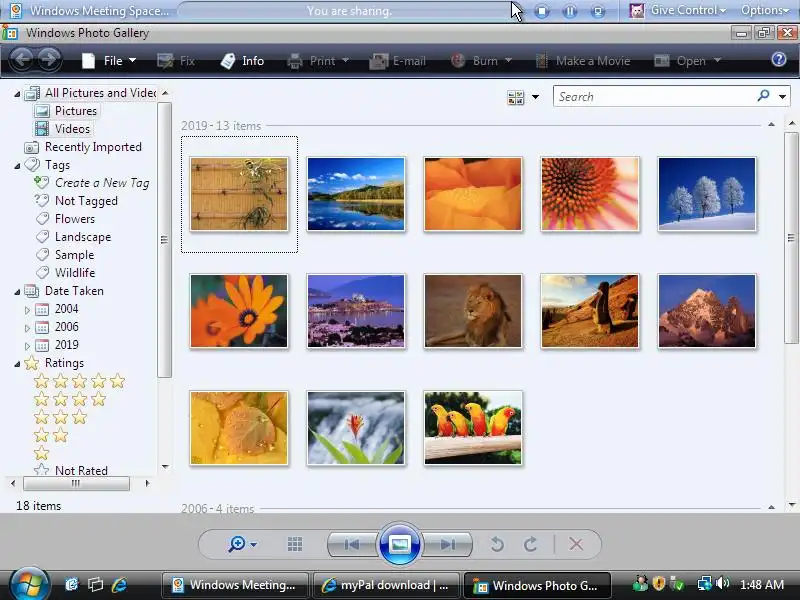Filter by the Sample tag

[x=65, y=255]
